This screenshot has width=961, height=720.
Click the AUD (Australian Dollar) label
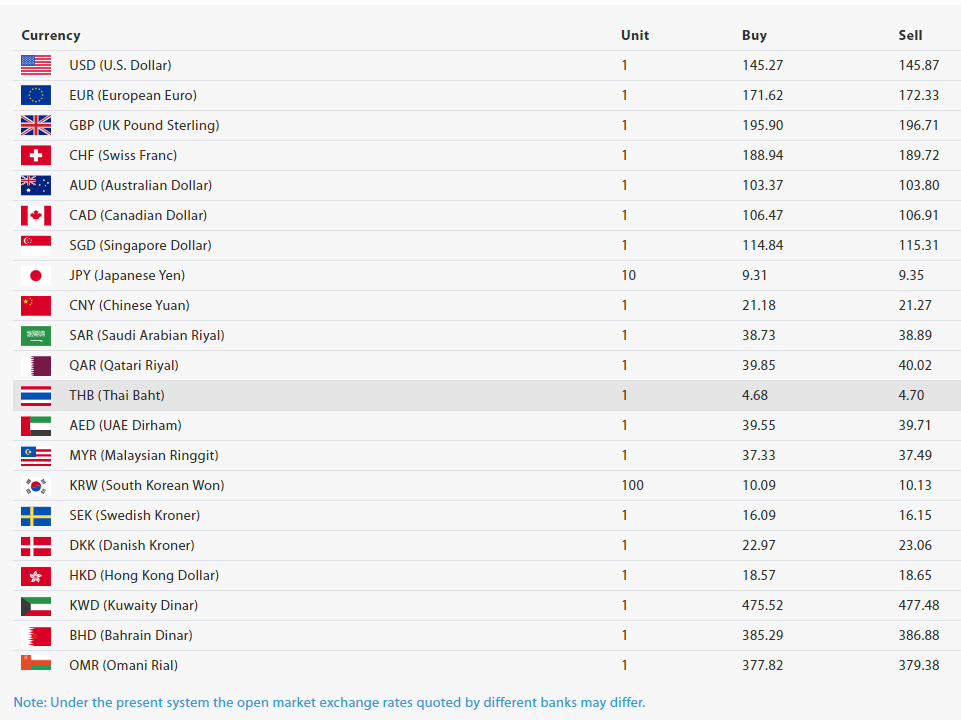pos(140,185)
